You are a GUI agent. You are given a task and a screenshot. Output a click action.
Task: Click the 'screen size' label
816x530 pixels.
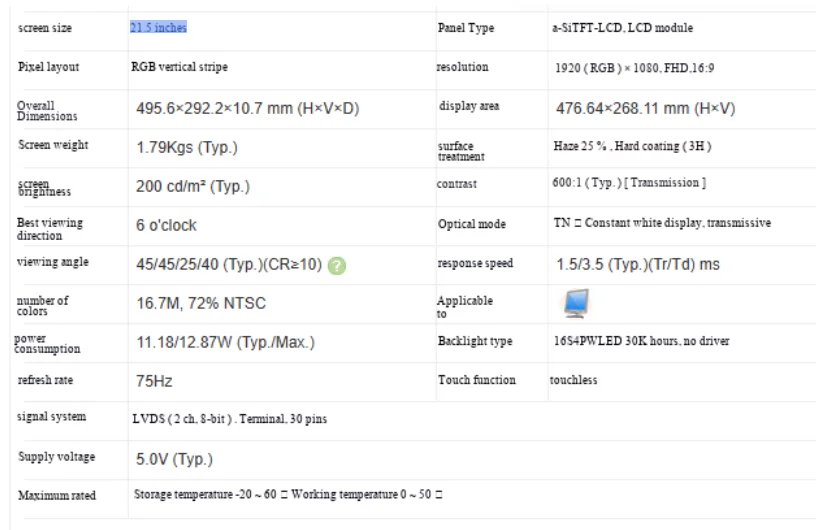point(45,28)
